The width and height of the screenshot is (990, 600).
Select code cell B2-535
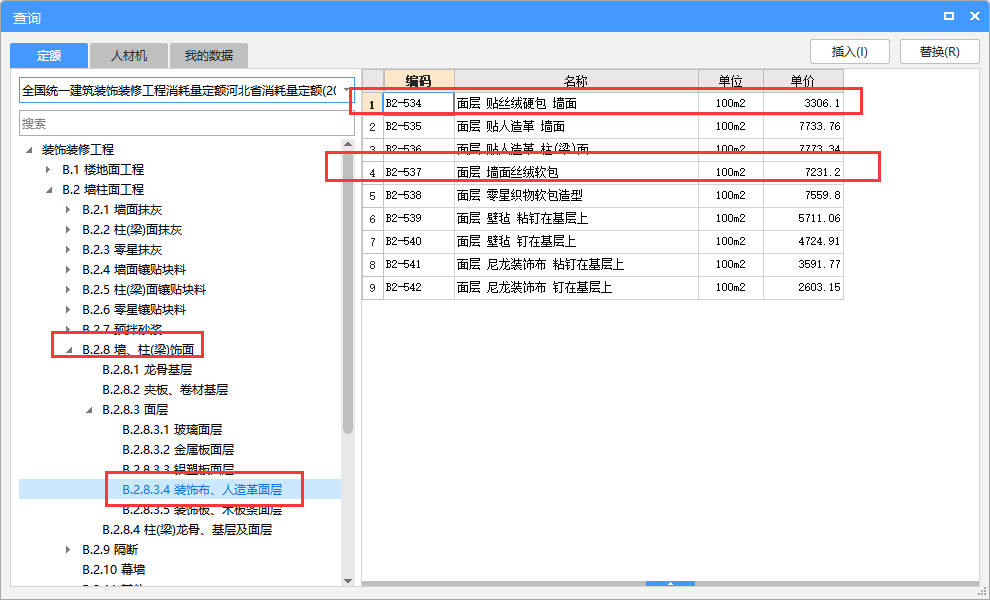coord(419,126)
